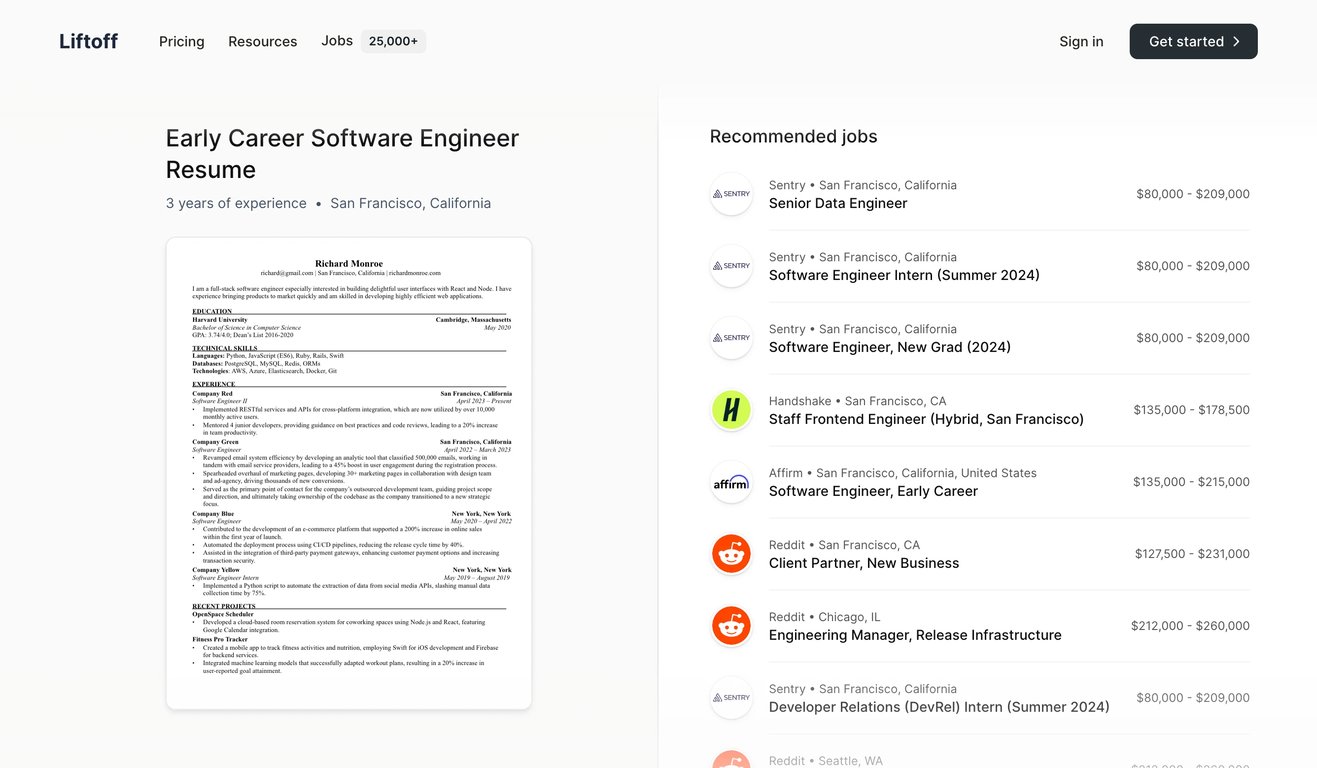The image size is (1317, 768).
Task: Open the Resources menu
Action: click(x=262, y=41)
